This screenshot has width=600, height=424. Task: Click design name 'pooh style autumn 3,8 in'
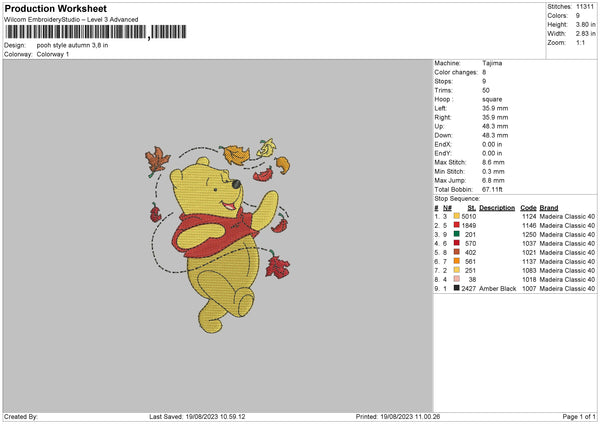point(72,45)
